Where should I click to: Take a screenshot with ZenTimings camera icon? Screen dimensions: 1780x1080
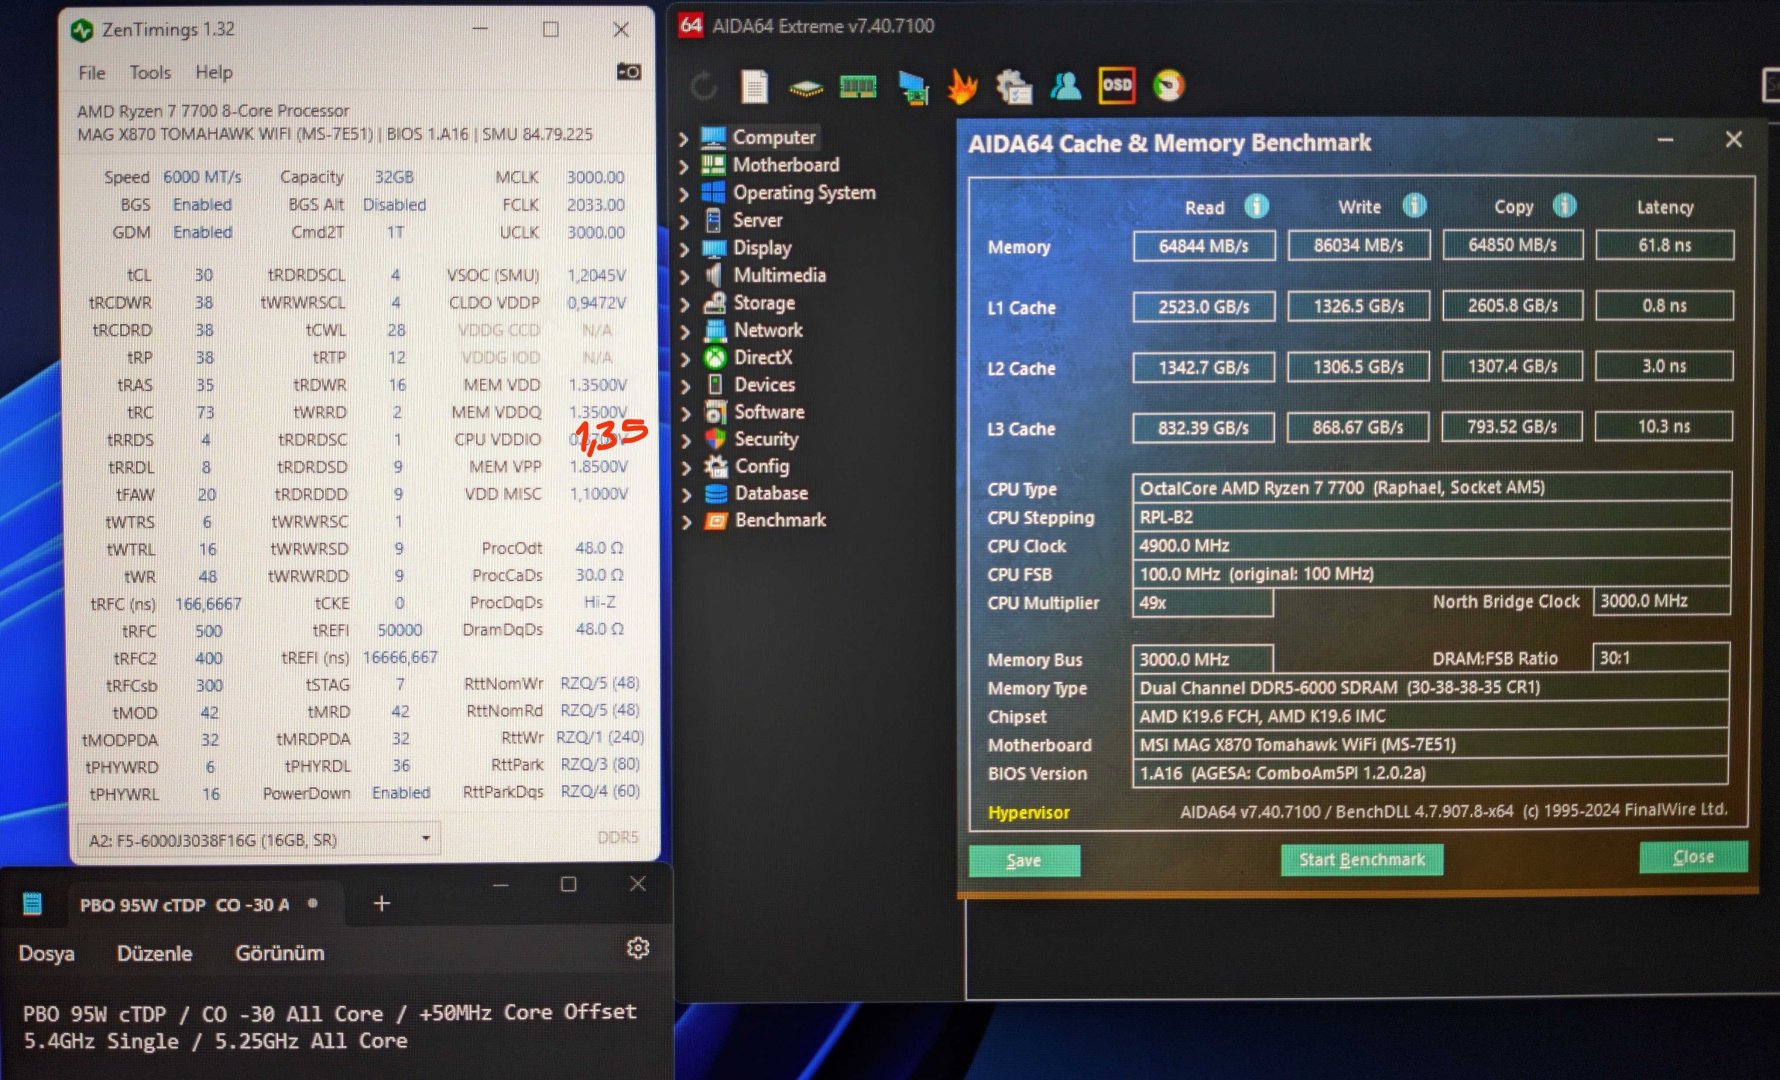[x=629, y=72]
